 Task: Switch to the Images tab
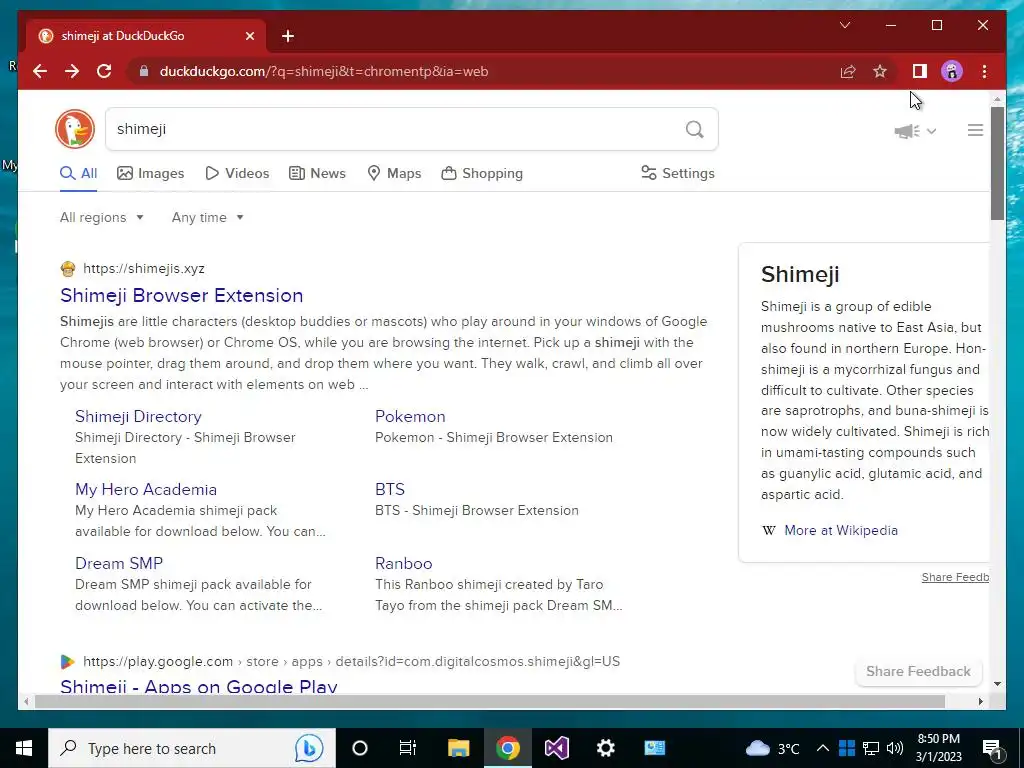coord(151,173)
